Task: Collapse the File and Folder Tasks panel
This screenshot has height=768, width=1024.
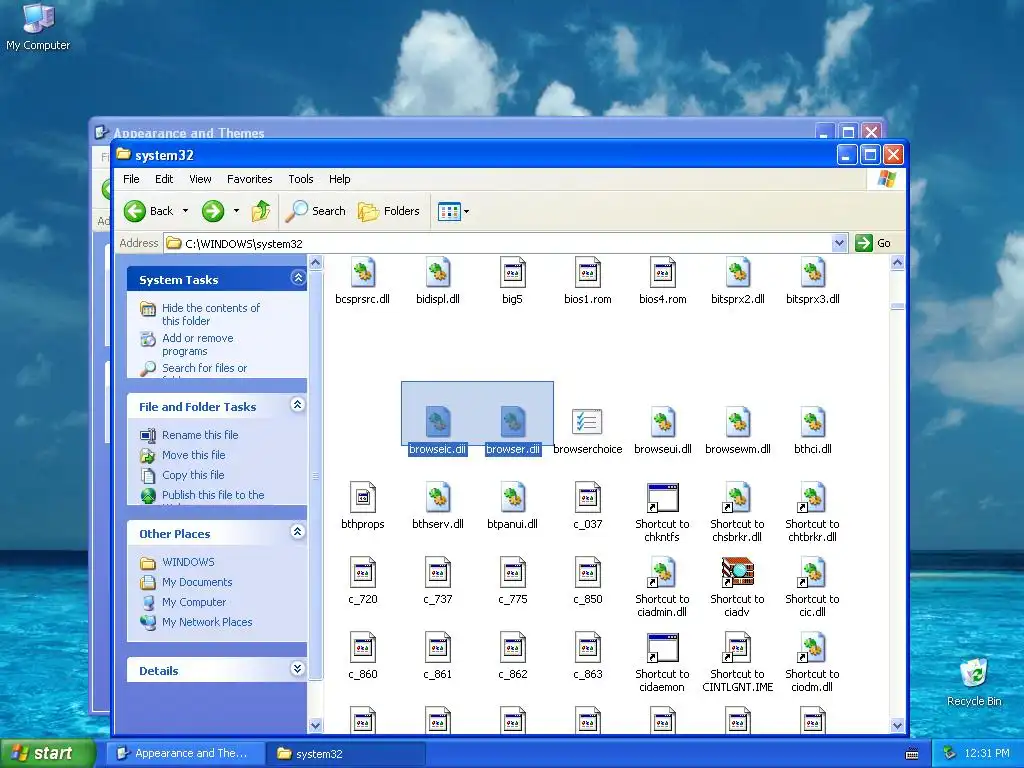Action: tap(298, 405)
